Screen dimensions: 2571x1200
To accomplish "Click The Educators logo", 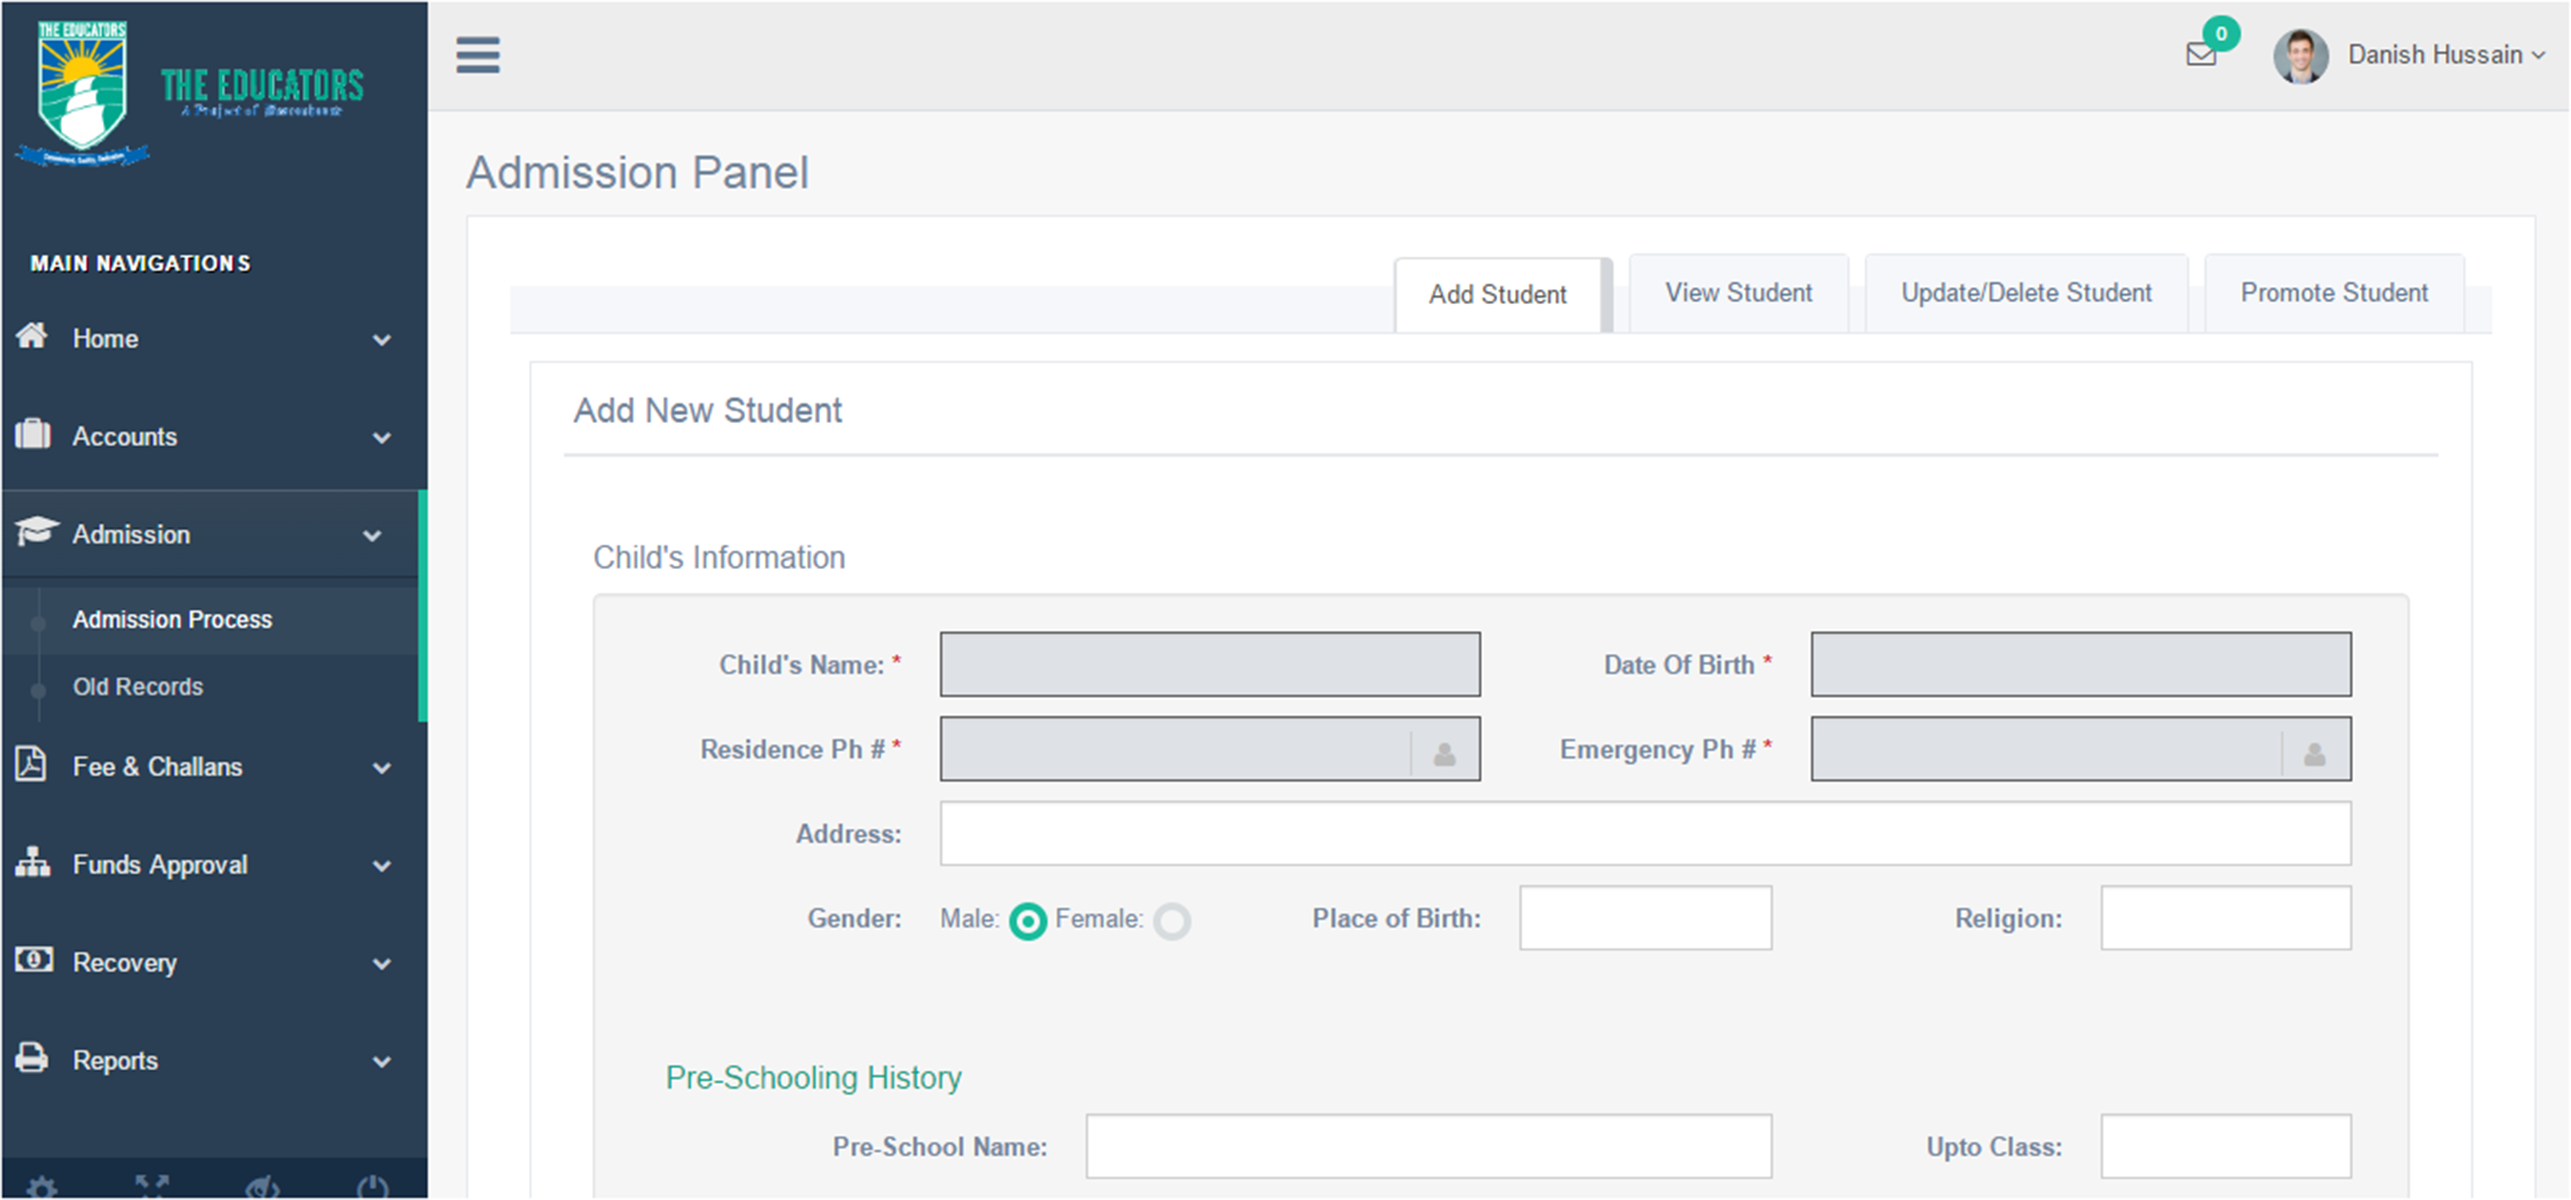I will click(x=190, y=92).
